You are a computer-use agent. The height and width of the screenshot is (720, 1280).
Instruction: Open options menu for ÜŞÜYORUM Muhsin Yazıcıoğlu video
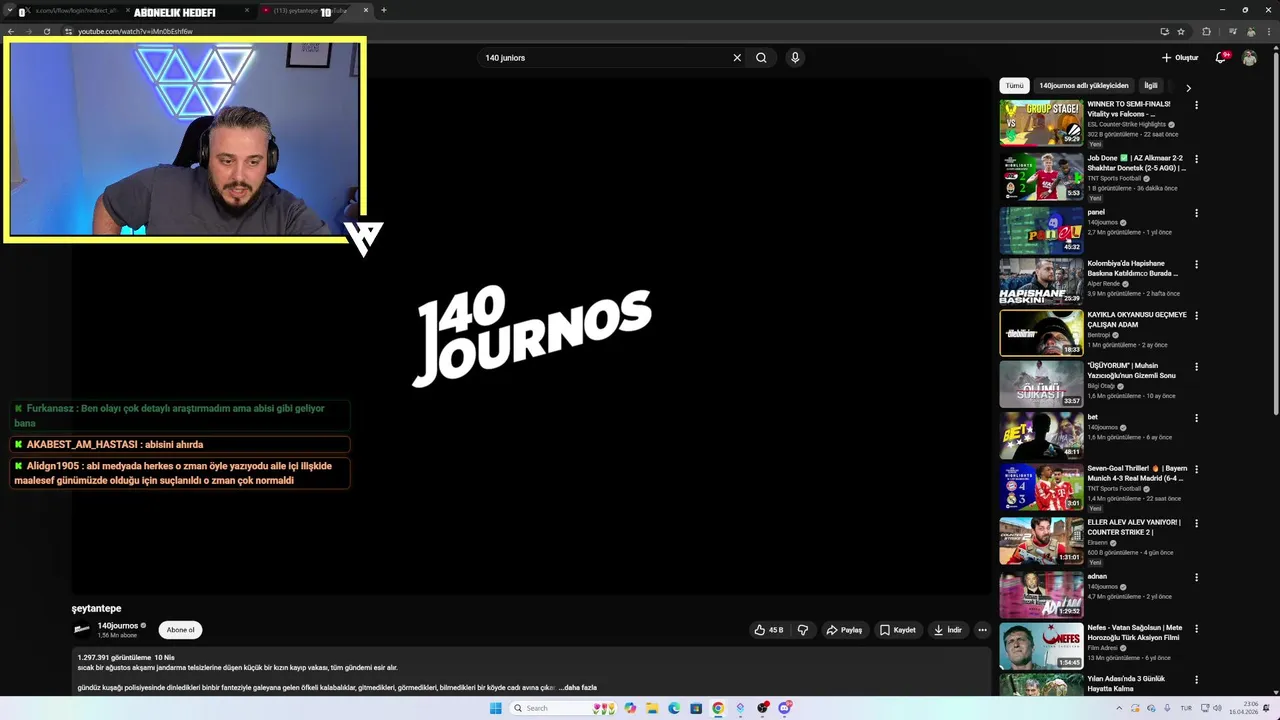coord(1196,367)
